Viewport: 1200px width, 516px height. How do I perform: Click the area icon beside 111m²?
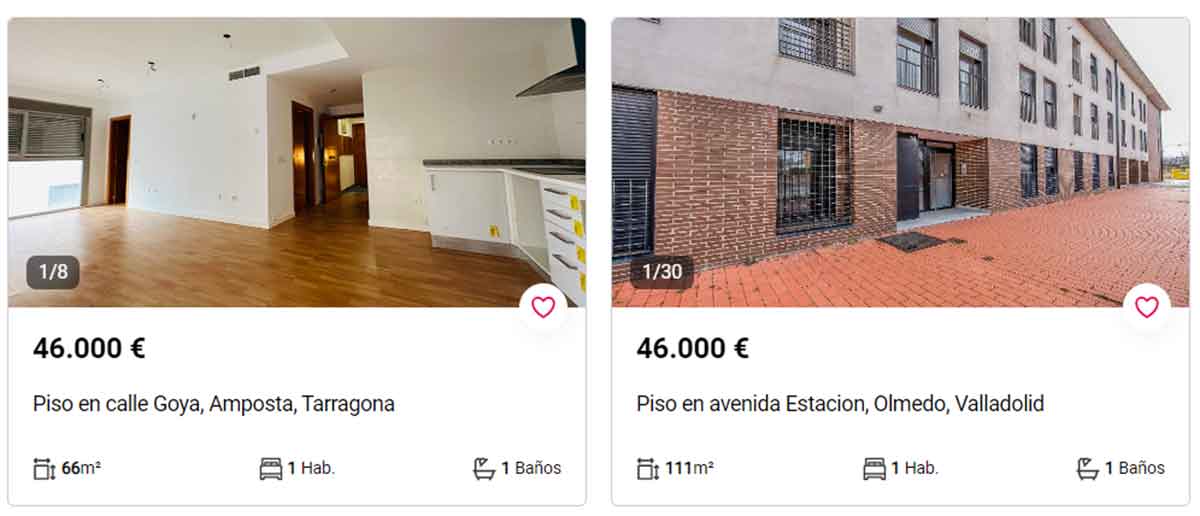(648, 468)
